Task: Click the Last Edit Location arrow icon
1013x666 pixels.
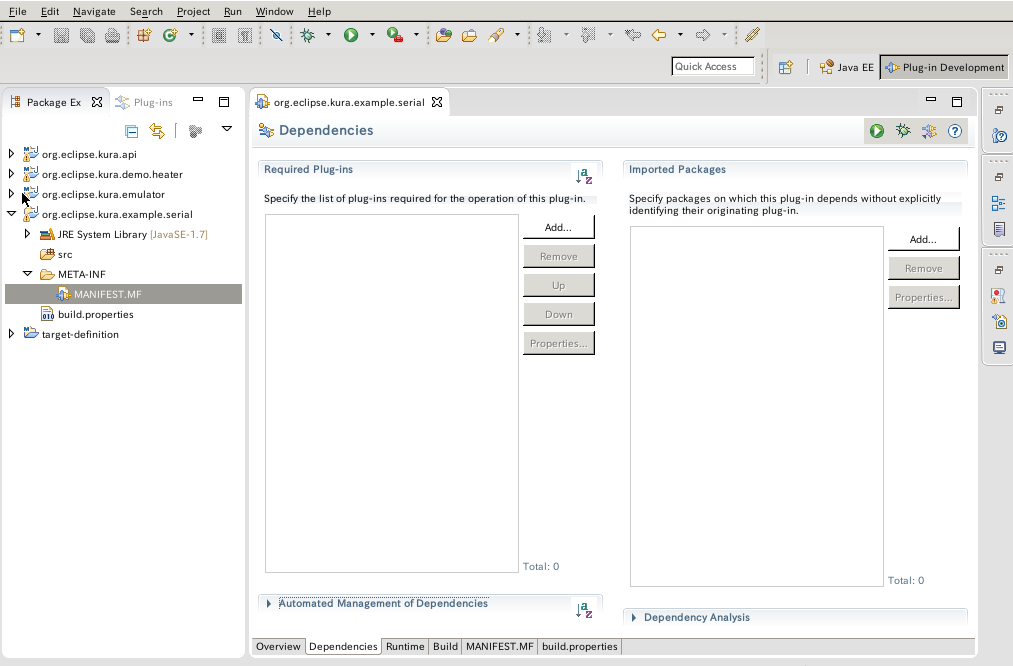Action: coord(633,36)
